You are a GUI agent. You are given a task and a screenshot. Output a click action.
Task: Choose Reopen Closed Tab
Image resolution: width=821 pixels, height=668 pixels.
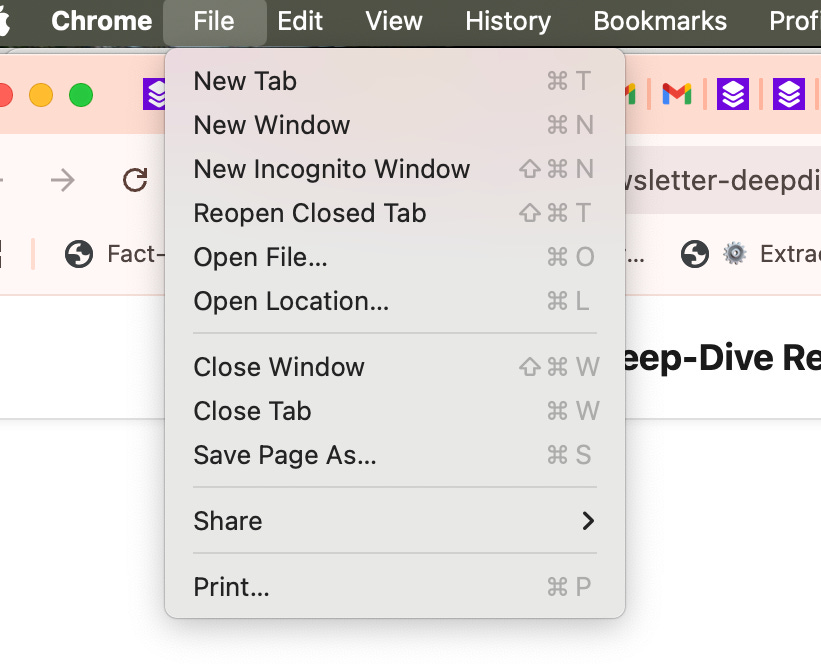pyautogui.click(x=395, y=213)
